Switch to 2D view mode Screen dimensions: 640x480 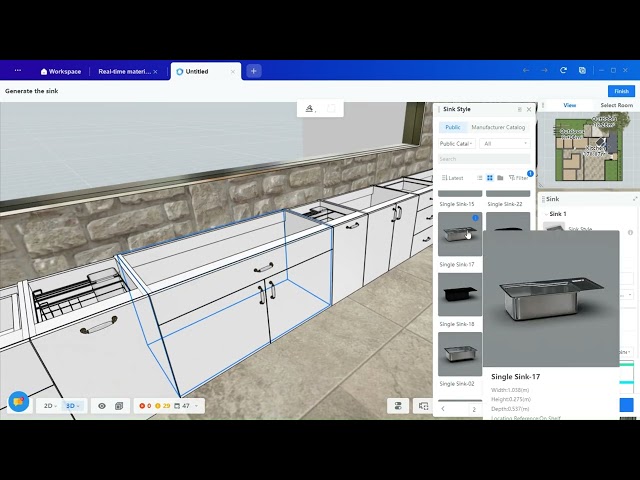50,406
